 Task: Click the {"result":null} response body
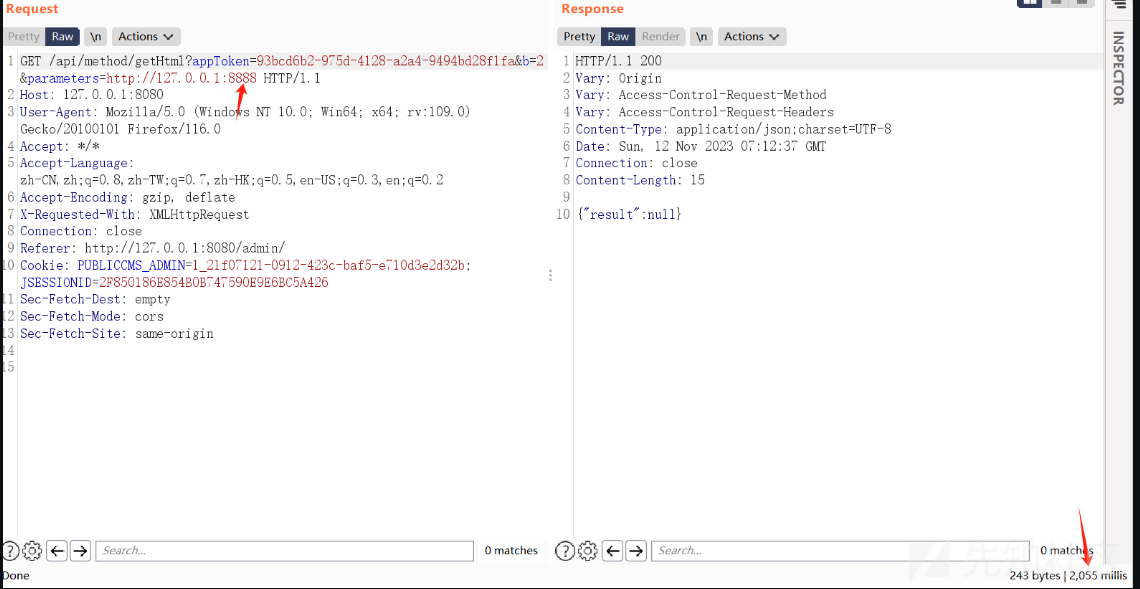point(629,215)
